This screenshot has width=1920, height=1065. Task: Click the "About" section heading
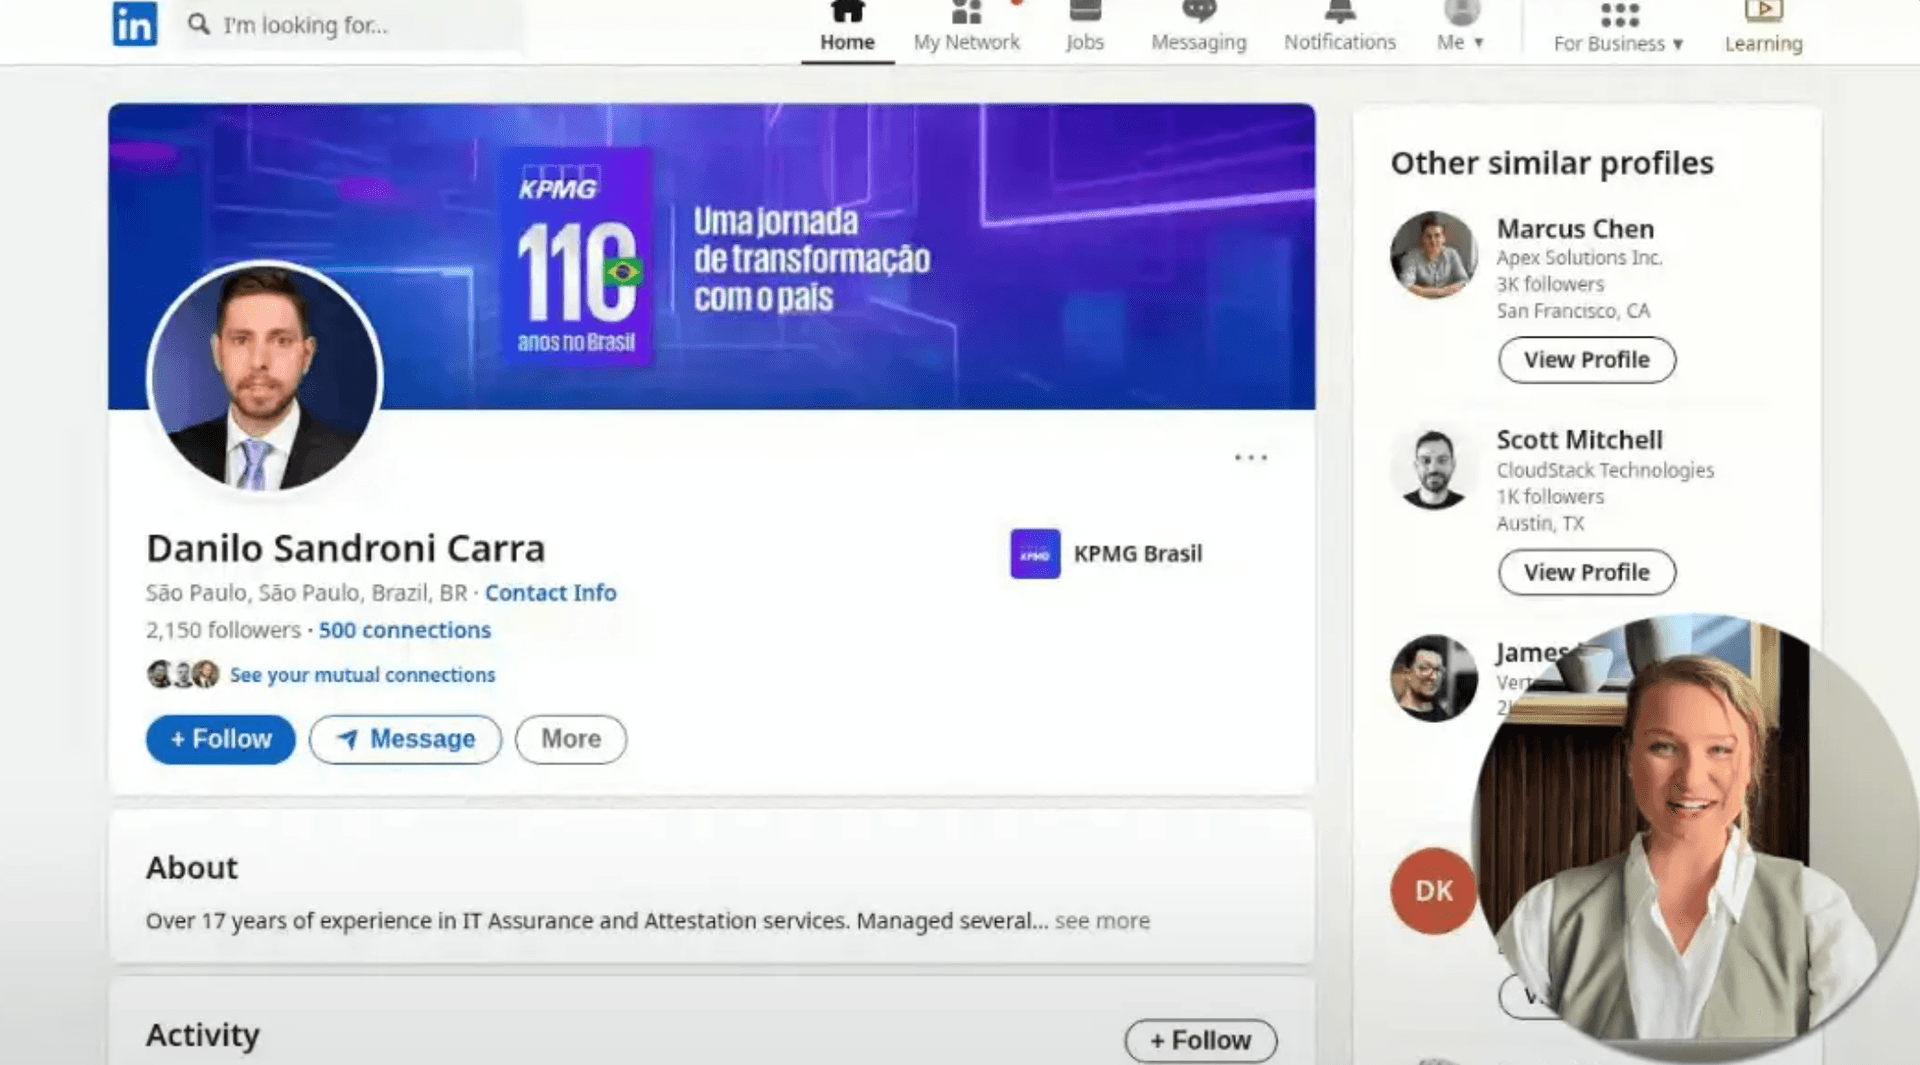(192, 867)
